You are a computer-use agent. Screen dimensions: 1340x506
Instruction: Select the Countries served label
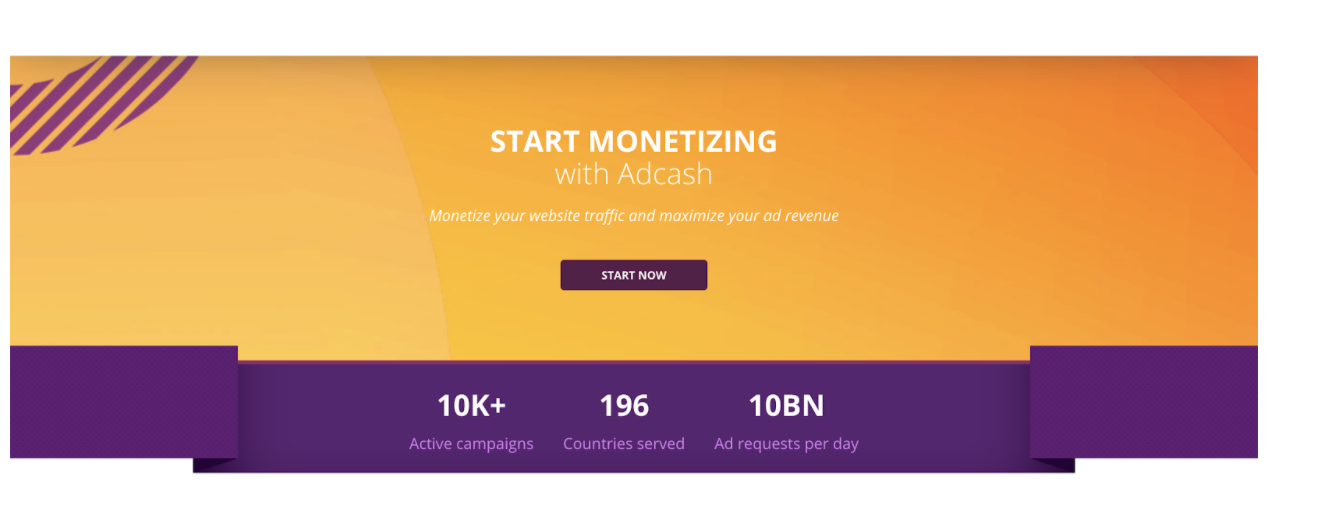(624, 443)
